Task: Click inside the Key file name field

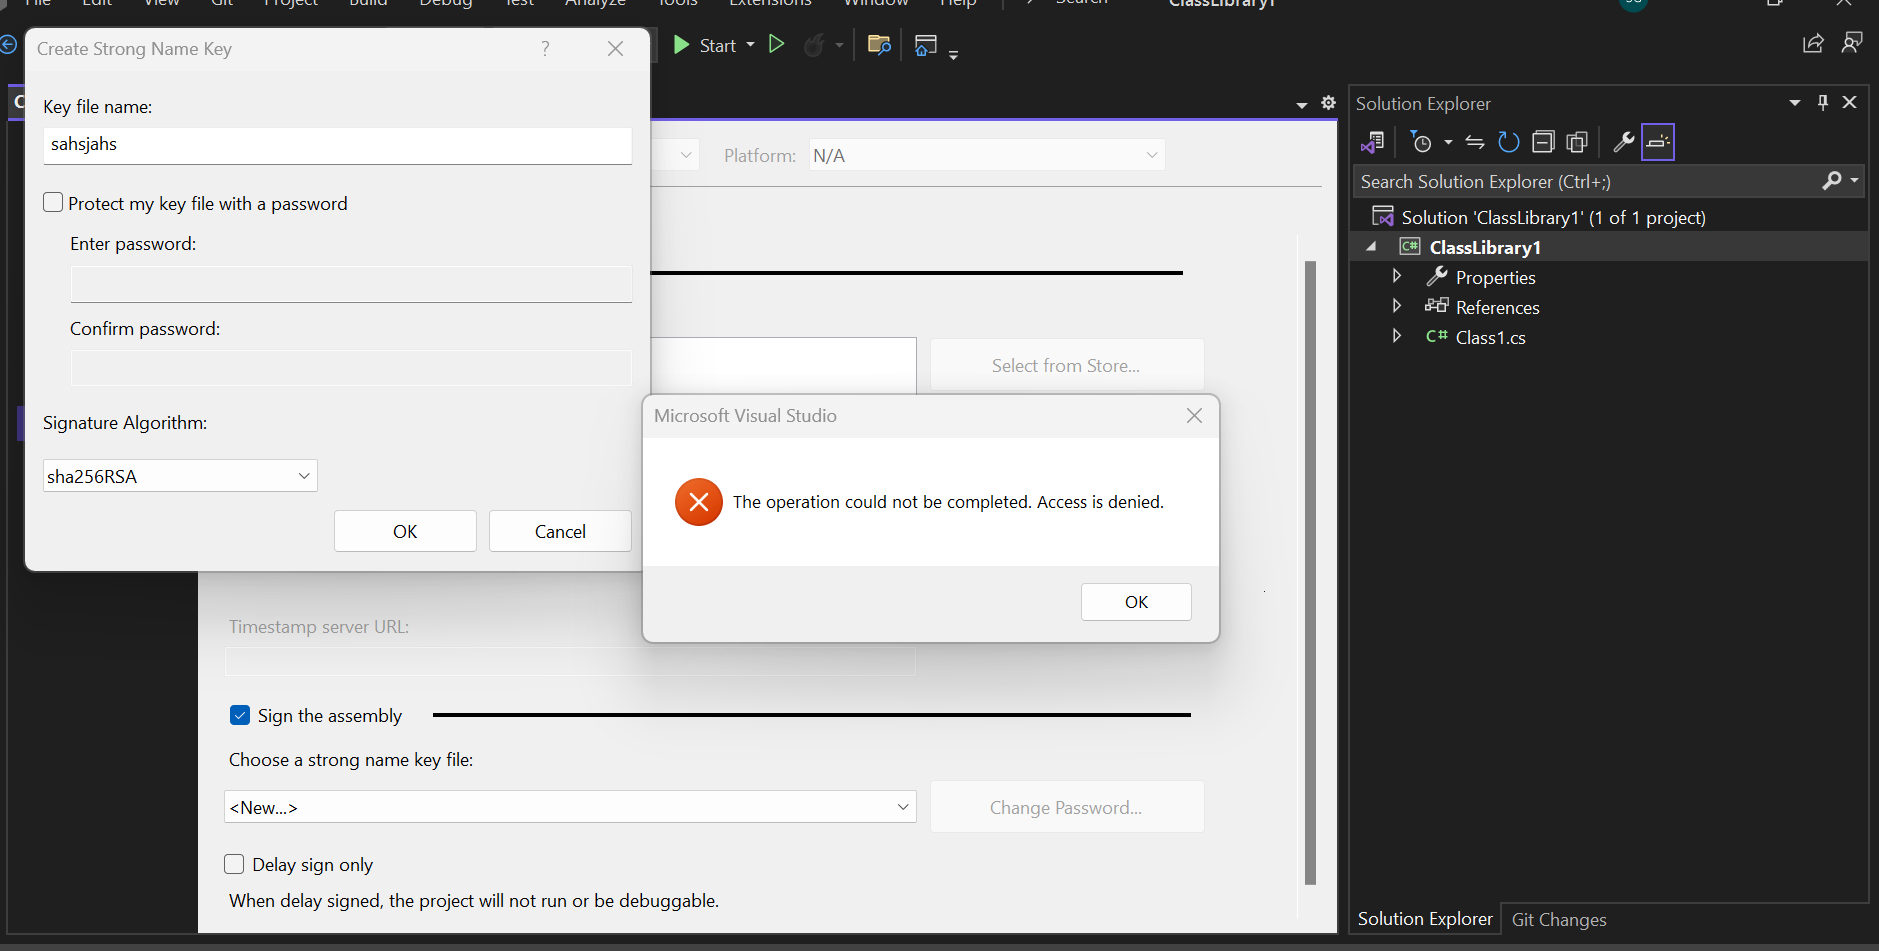Action: tap(337, 145)
